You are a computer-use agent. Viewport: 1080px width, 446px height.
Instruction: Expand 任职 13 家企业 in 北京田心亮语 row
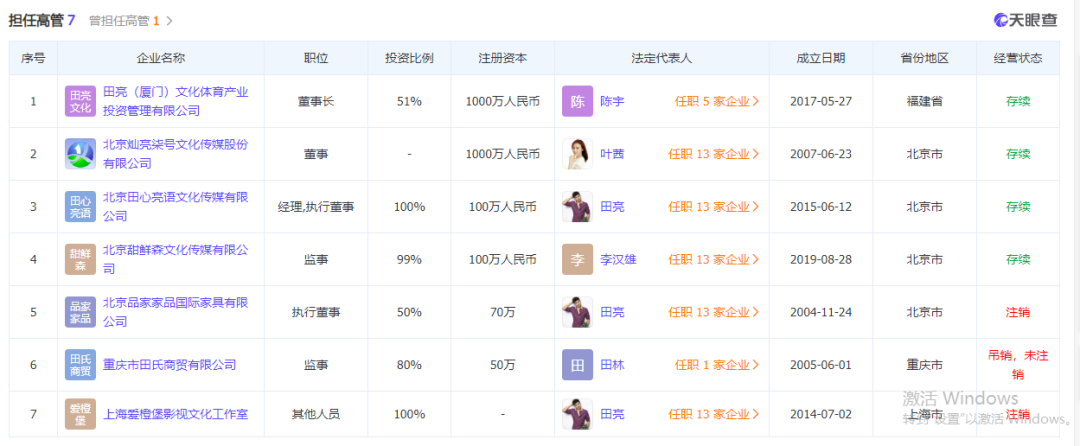(x=714, y=206)
